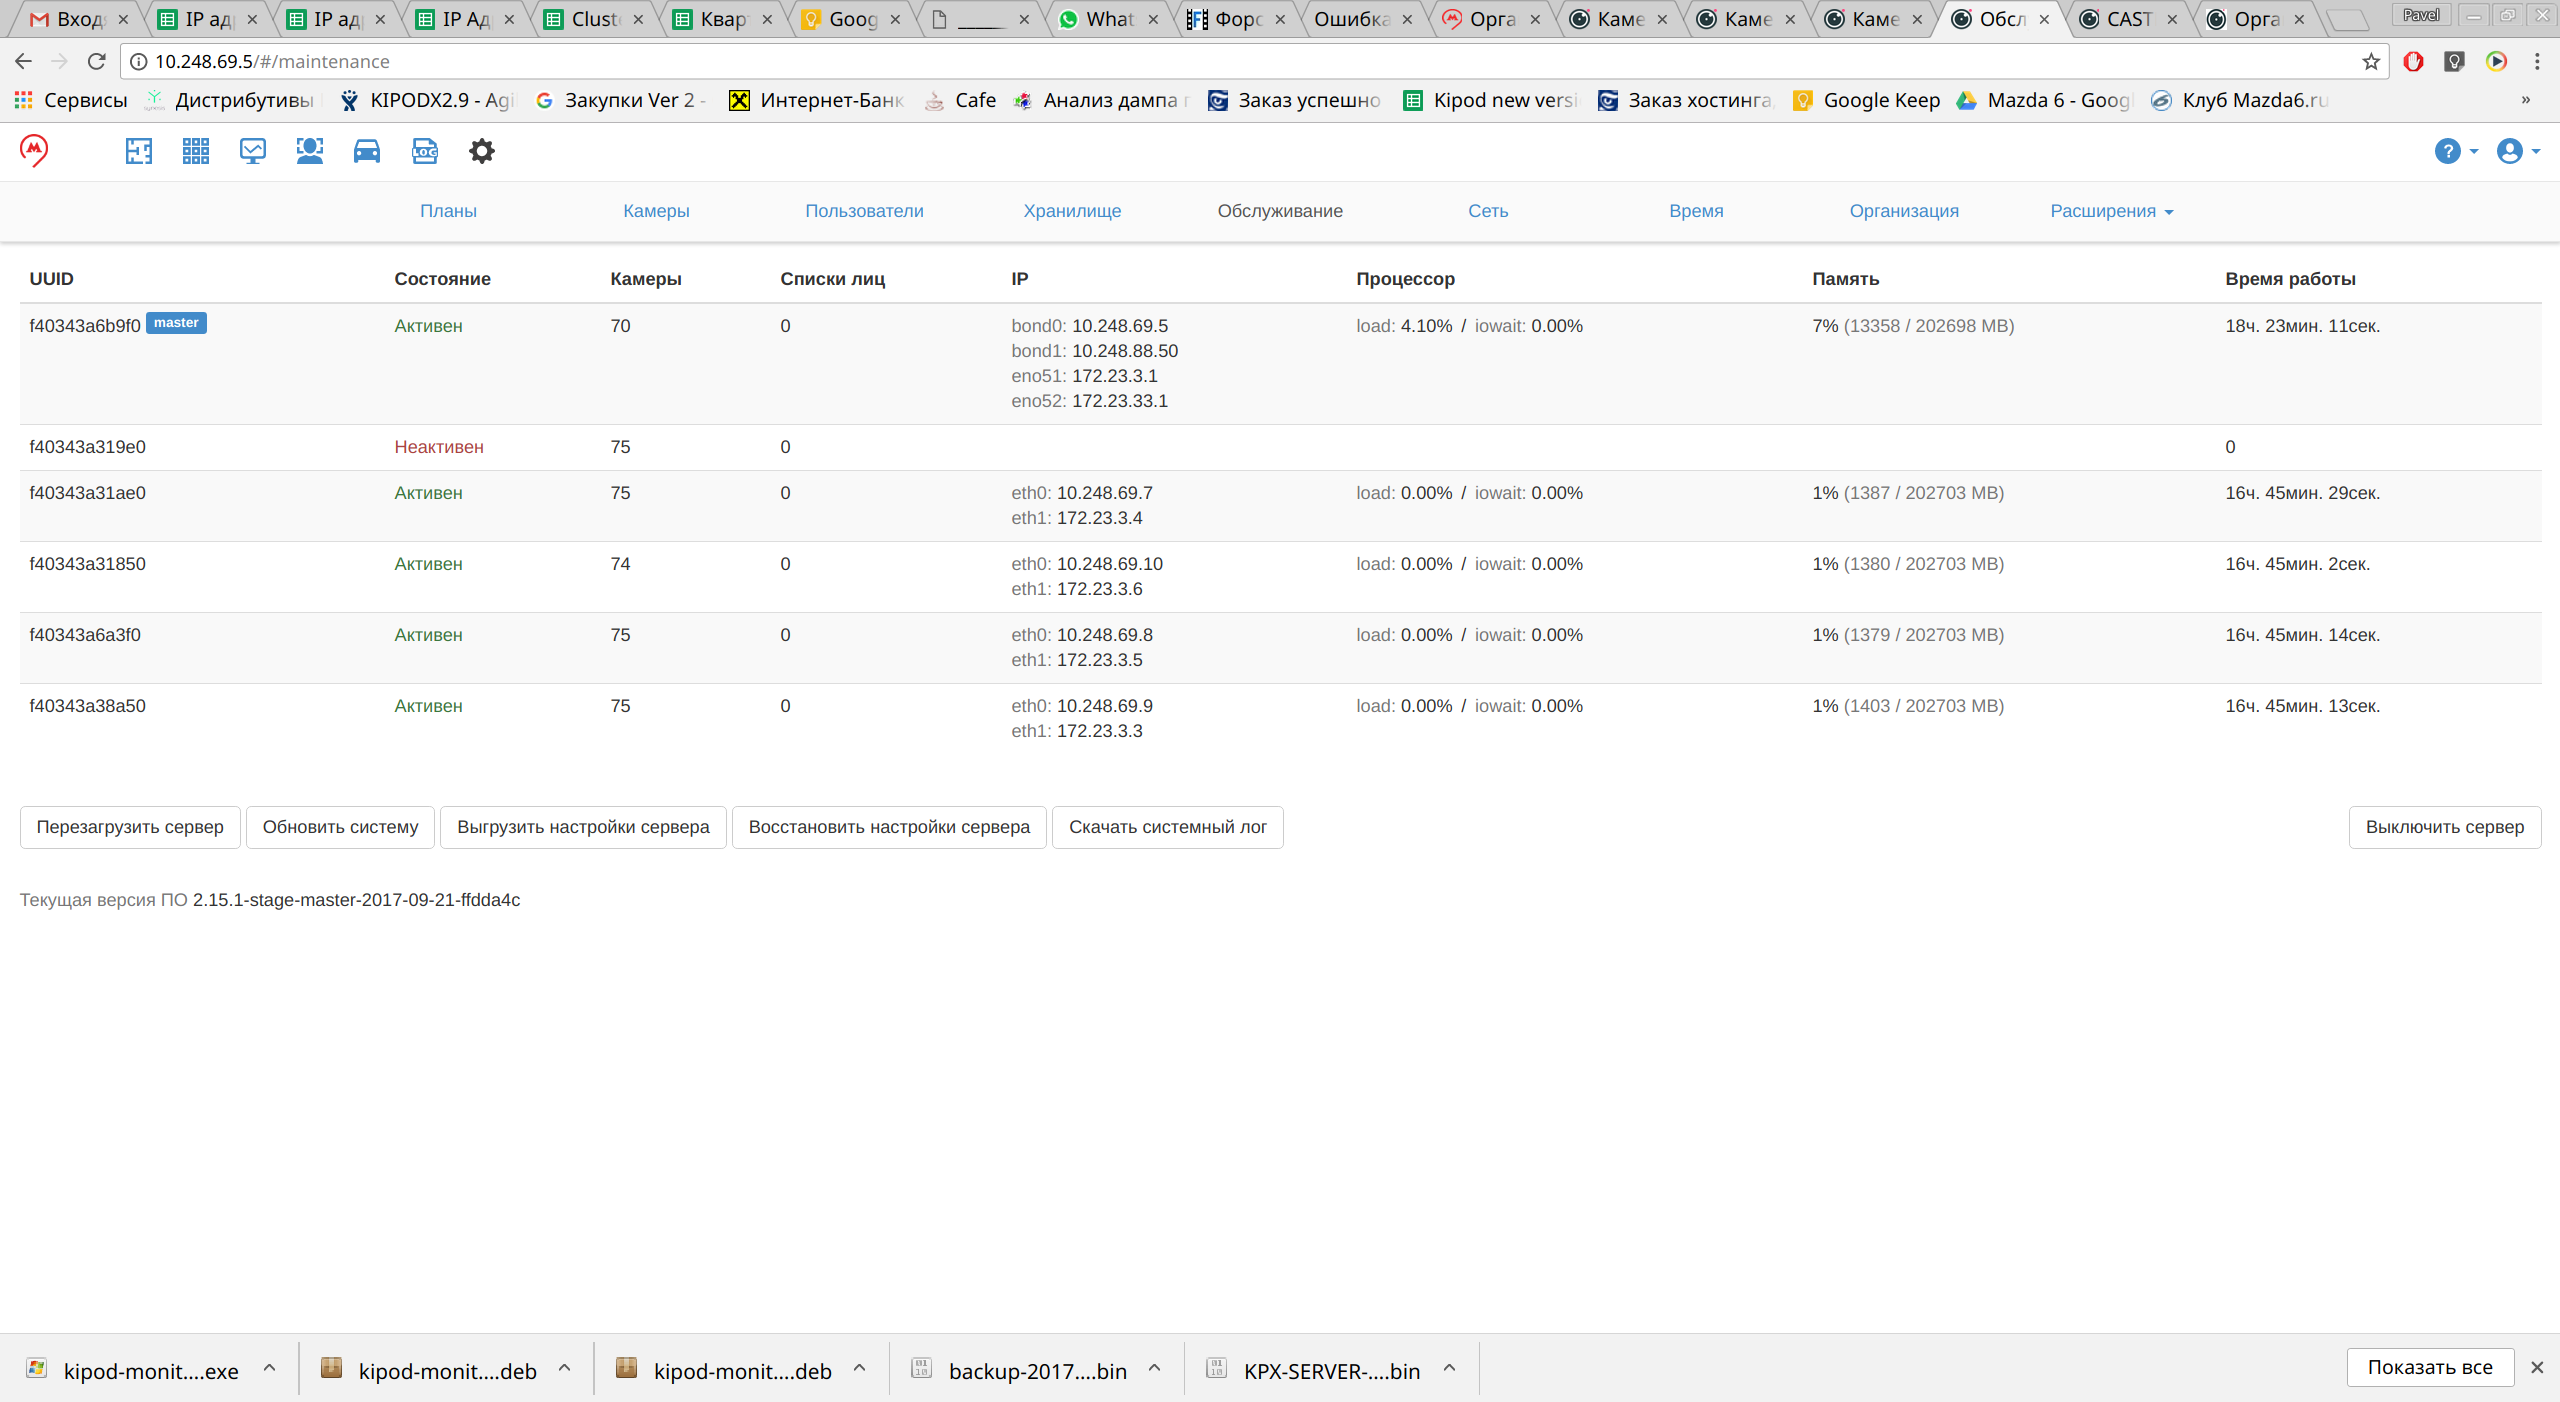
Task: Open the Сервисы apps bookmark
Action: pyautogui.click(x=71, y=100)
